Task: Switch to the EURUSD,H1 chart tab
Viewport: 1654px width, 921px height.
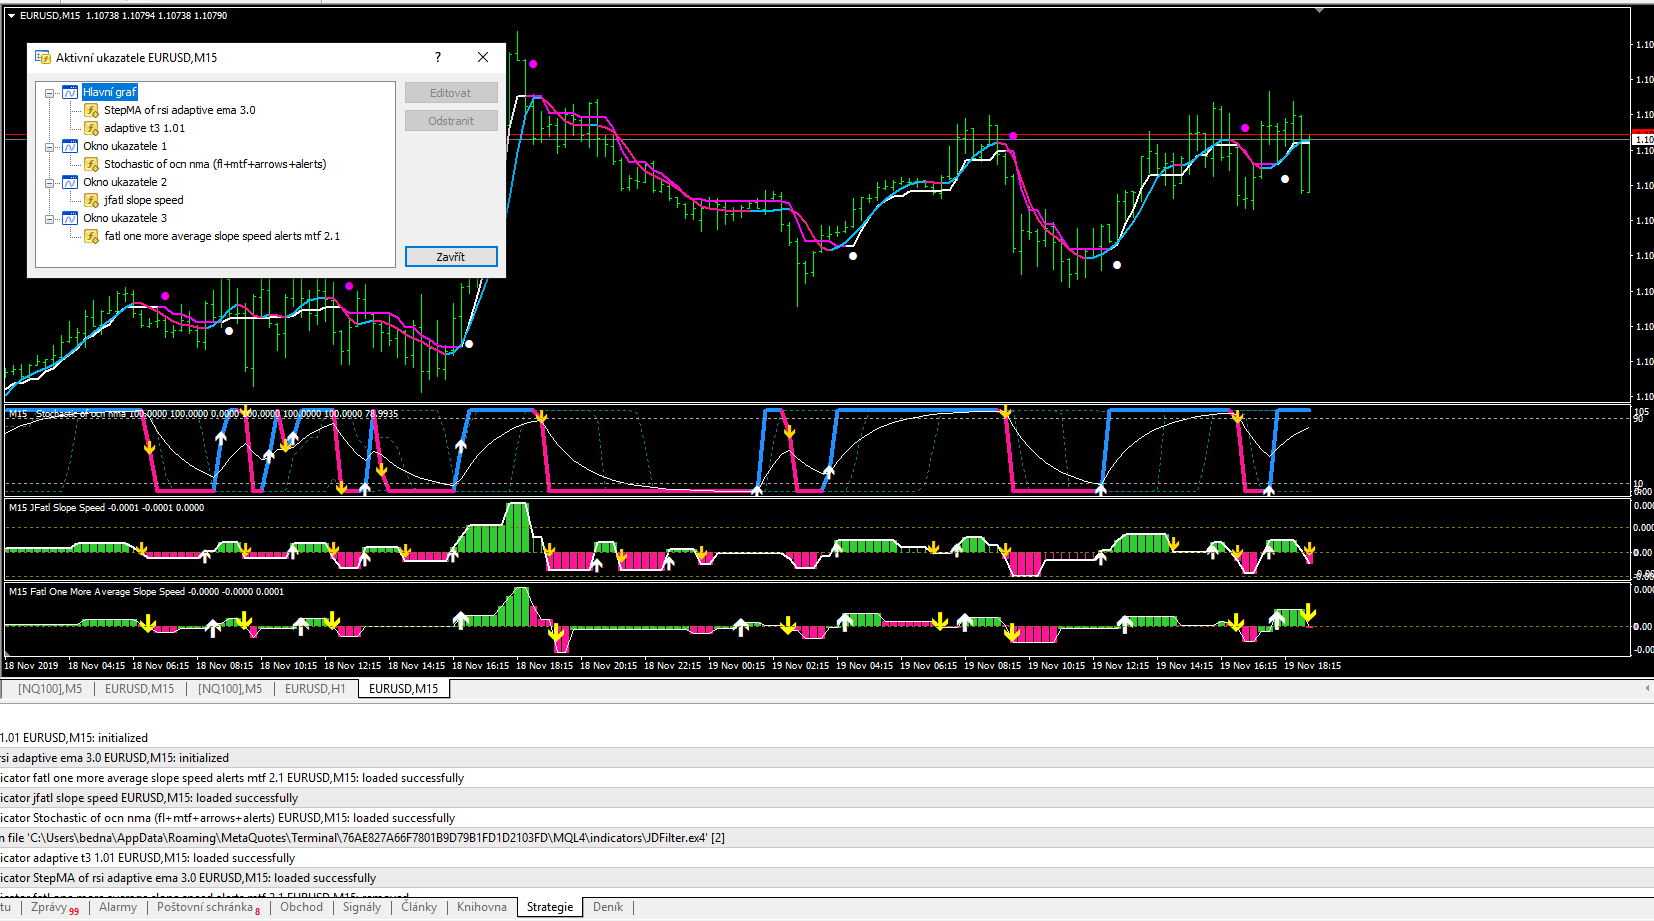Action: pos(315,689)
